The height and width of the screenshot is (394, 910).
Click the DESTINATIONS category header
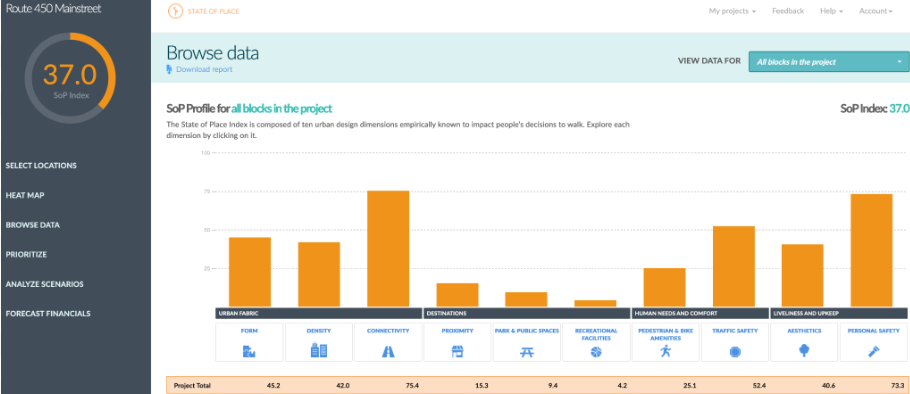click(526, 313)
